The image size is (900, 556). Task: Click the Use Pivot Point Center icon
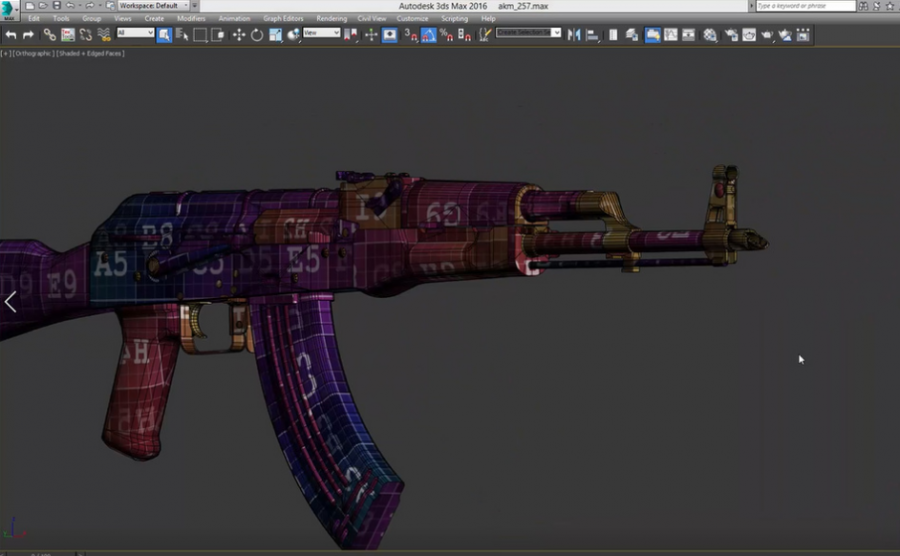350,35
